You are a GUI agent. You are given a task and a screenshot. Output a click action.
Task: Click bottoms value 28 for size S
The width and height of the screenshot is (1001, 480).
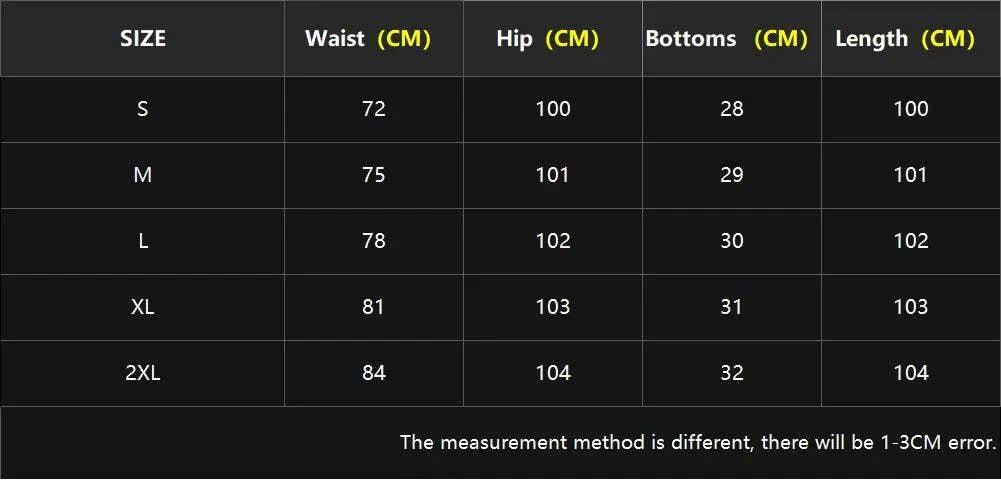pos(732,109)
